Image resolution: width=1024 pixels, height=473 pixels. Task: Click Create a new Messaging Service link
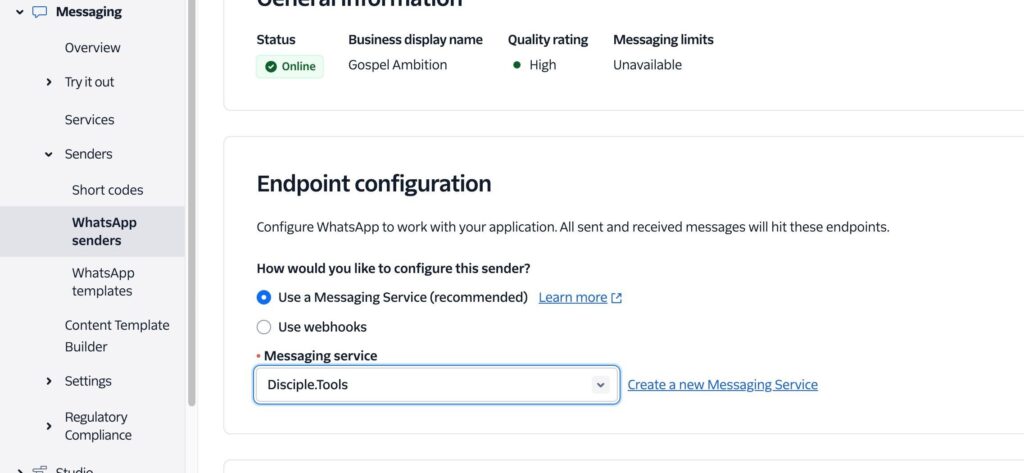(x=722, y=385)
